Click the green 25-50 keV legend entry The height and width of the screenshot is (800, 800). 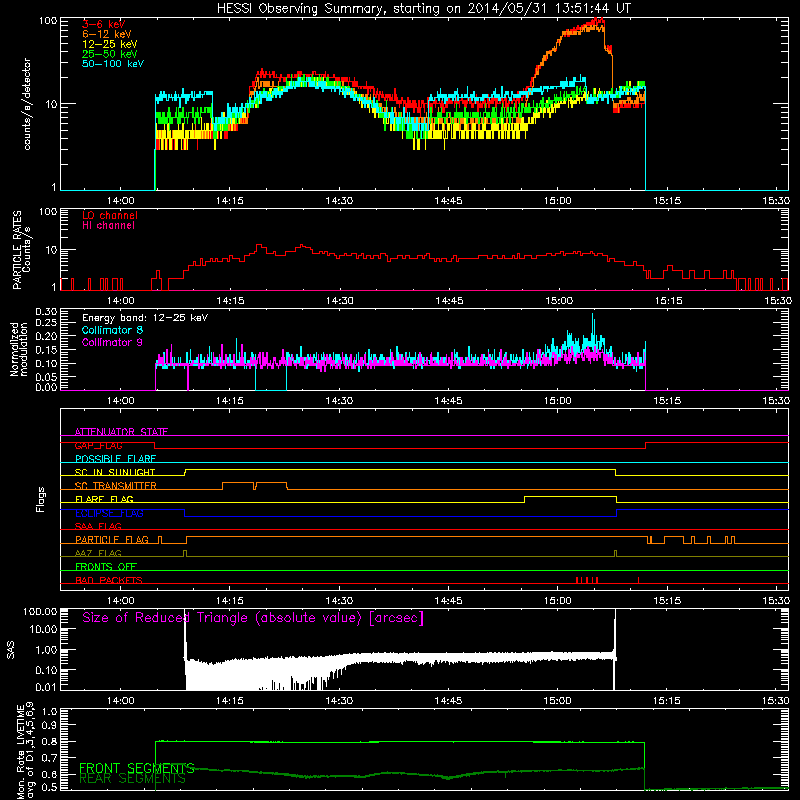pos(110,54)
